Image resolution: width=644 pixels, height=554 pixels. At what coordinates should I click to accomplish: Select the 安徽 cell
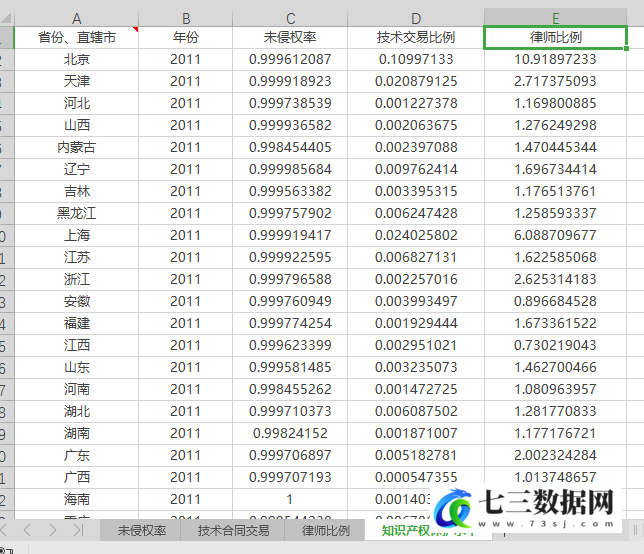click(76, 301)
